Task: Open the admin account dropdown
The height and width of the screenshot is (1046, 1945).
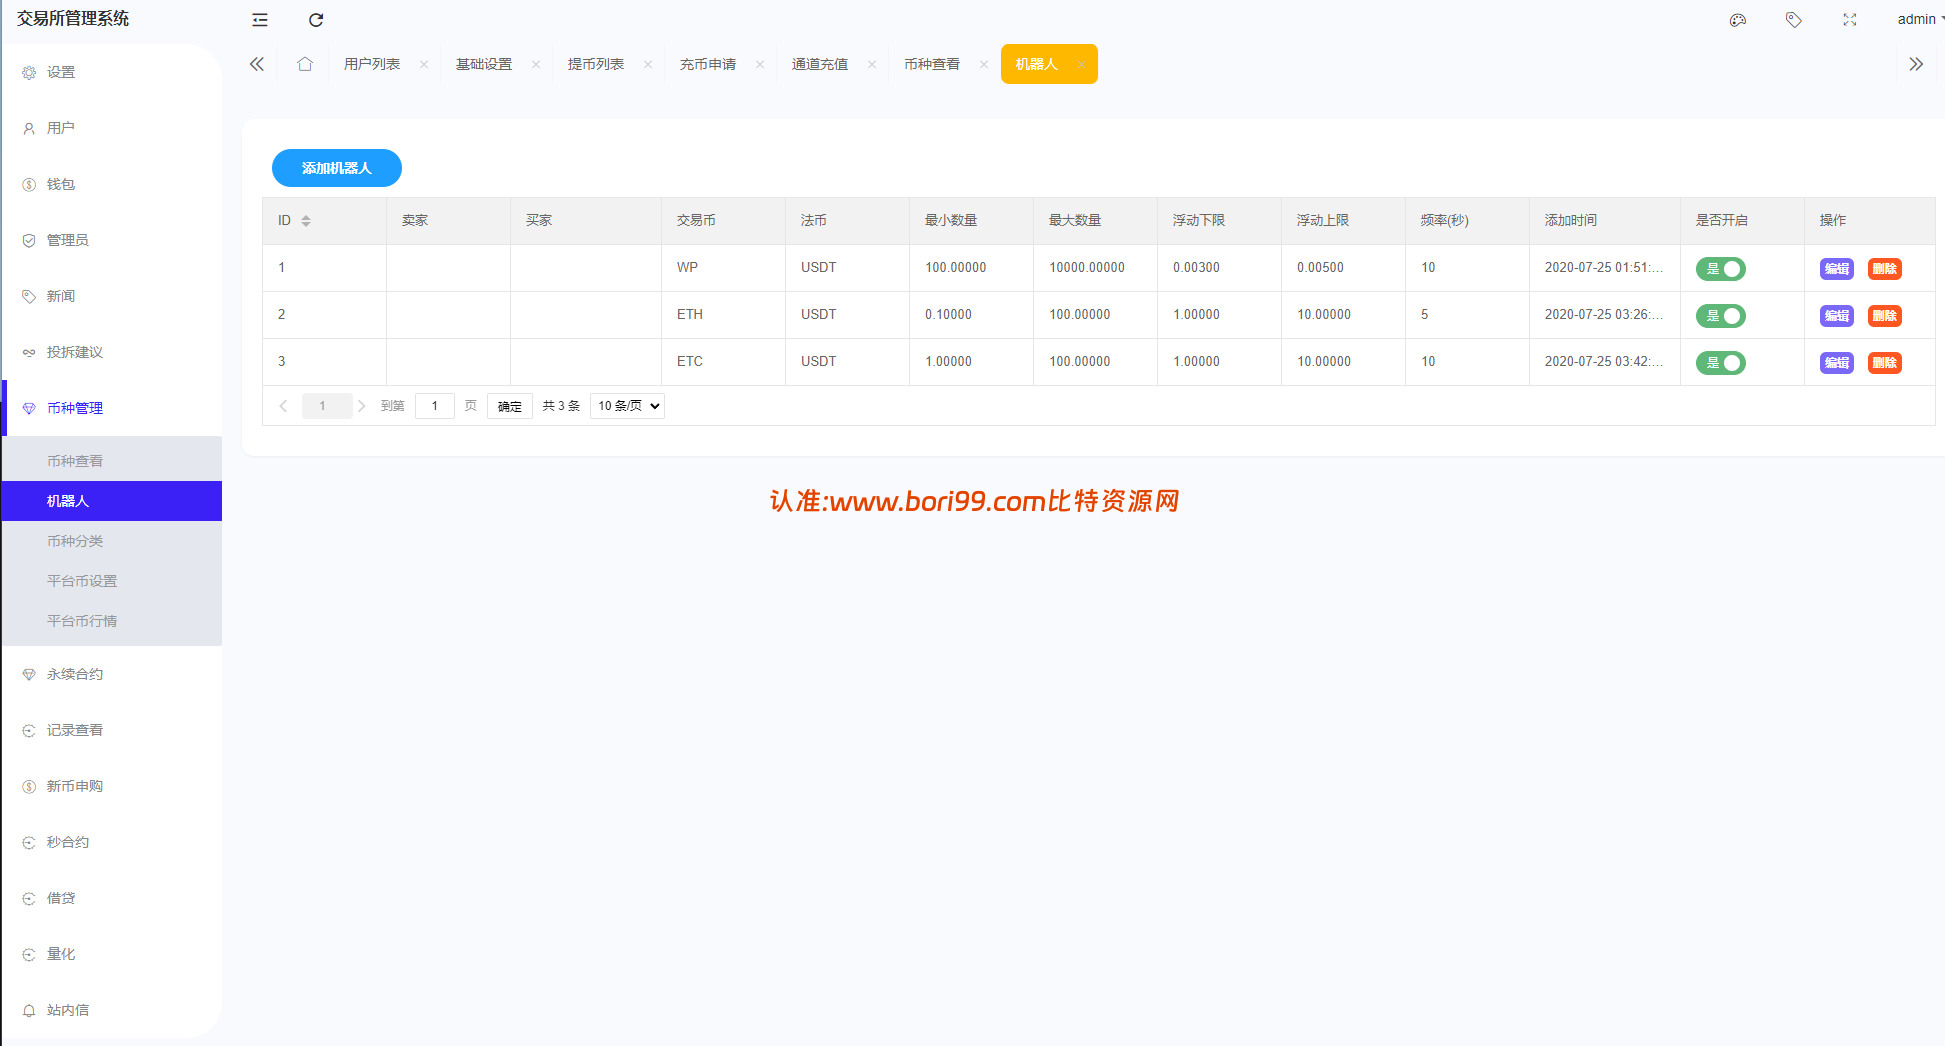Action: [1920, 19]
